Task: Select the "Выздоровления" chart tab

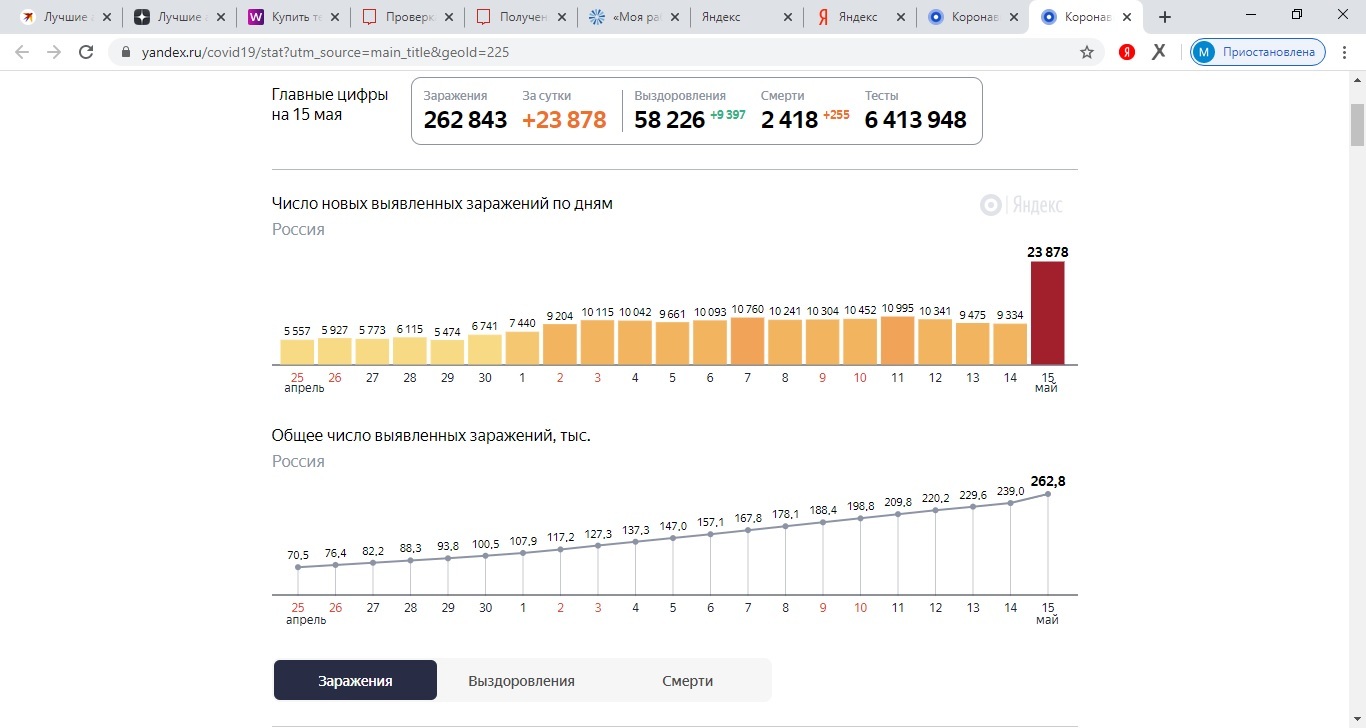Action: coord(521,680)
